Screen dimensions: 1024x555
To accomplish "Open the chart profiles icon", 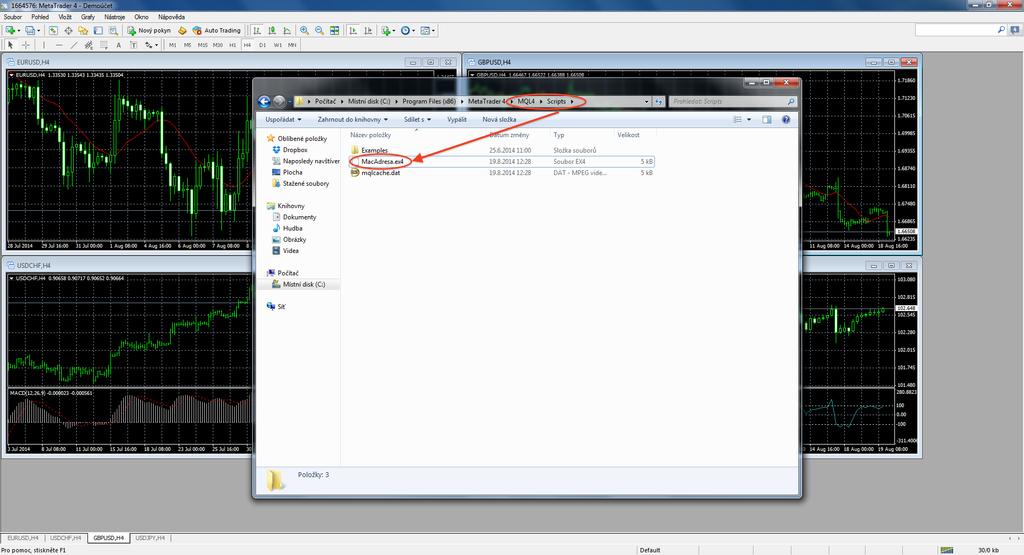I will pos(30,30).
